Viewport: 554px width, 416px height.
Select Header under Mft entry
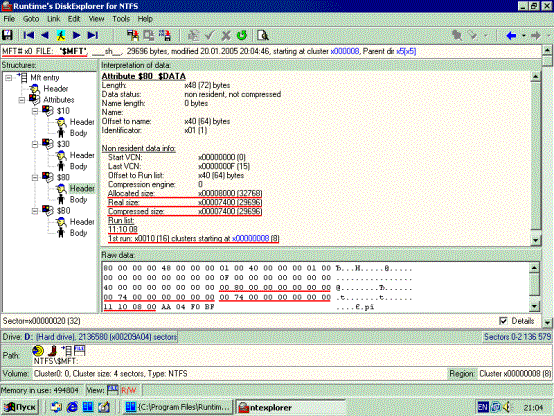55,89
